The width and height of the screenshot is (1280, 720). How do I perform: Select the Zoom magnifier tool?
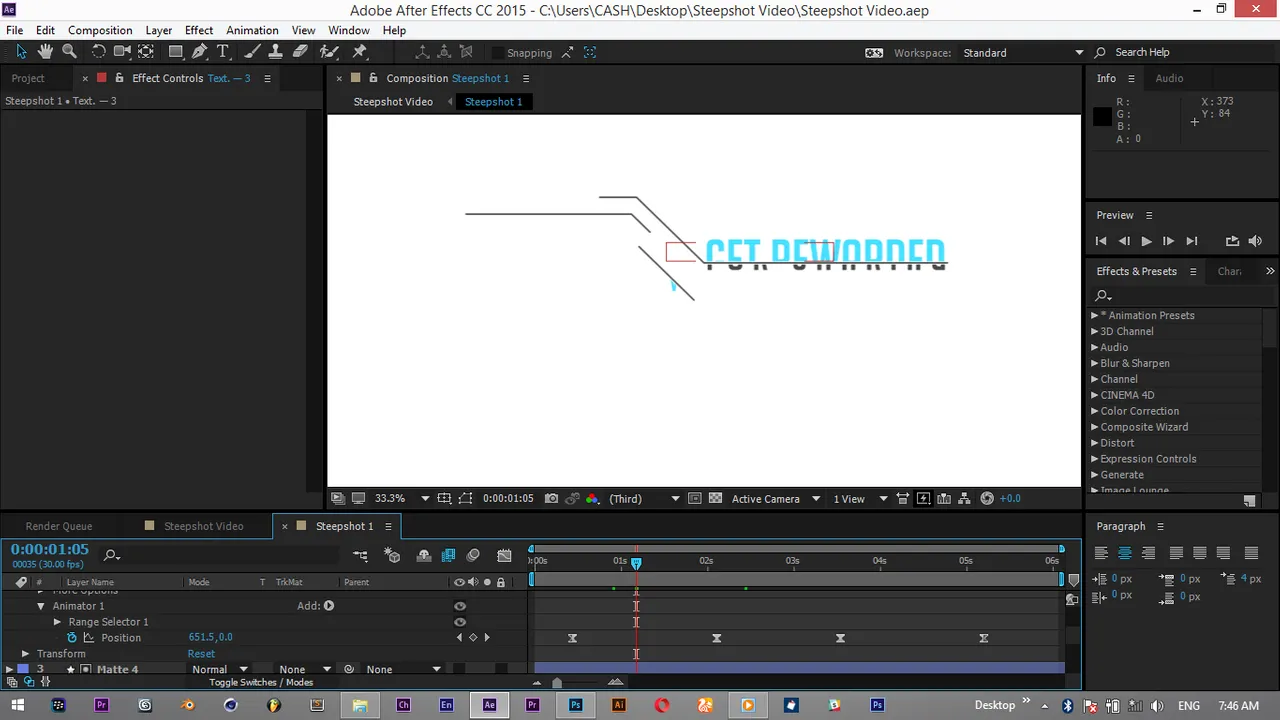coord(69,52)
